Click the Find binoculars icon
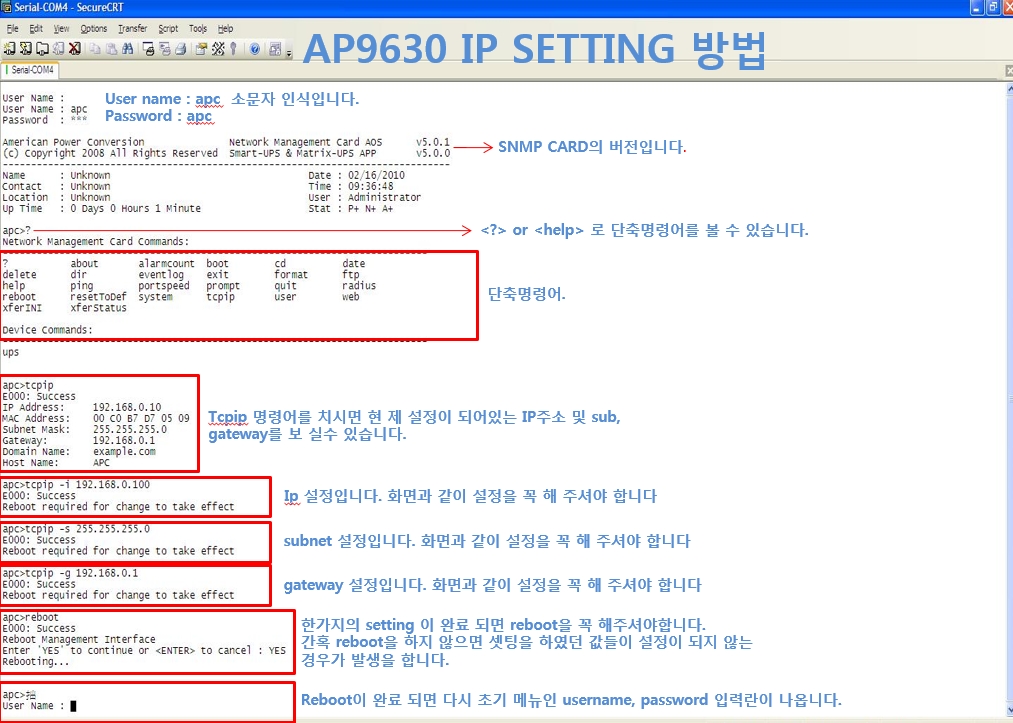This screenshot has width=1013, height=723. tap(128, 48)
